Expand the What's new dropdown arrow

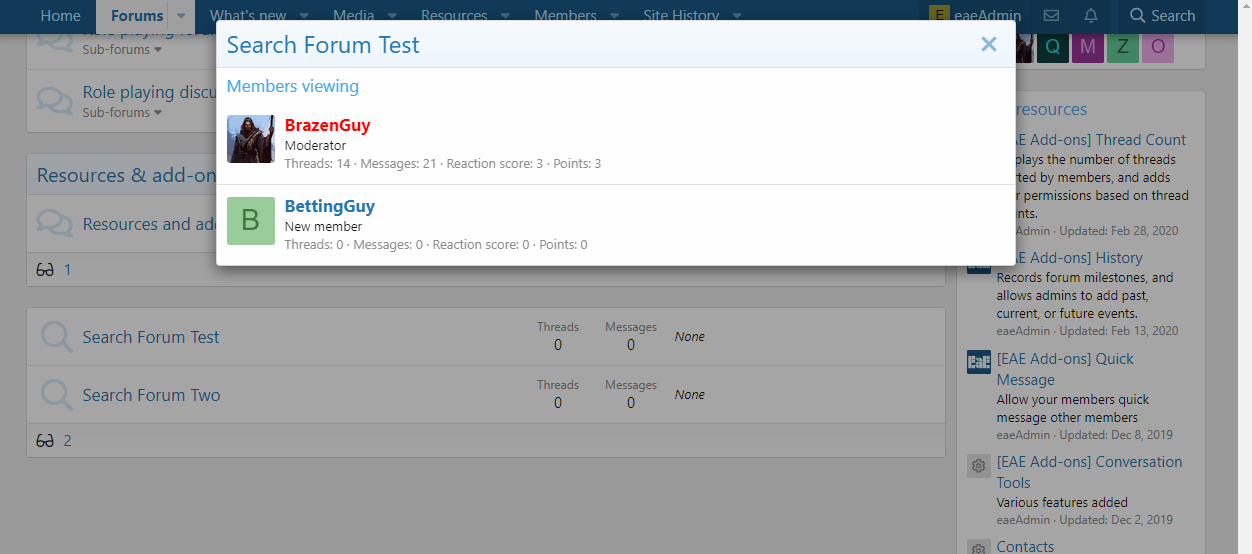(x=305, y=16)
